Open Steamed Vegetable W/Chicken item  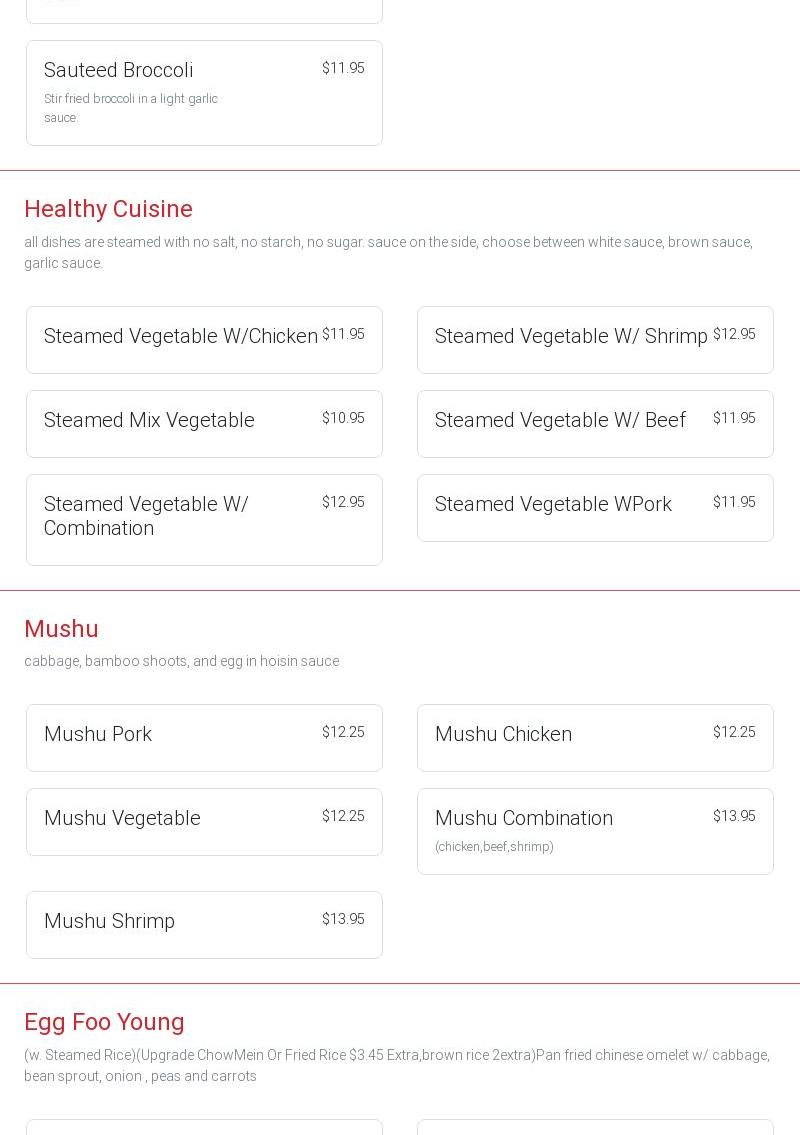[x=204, y=340]
